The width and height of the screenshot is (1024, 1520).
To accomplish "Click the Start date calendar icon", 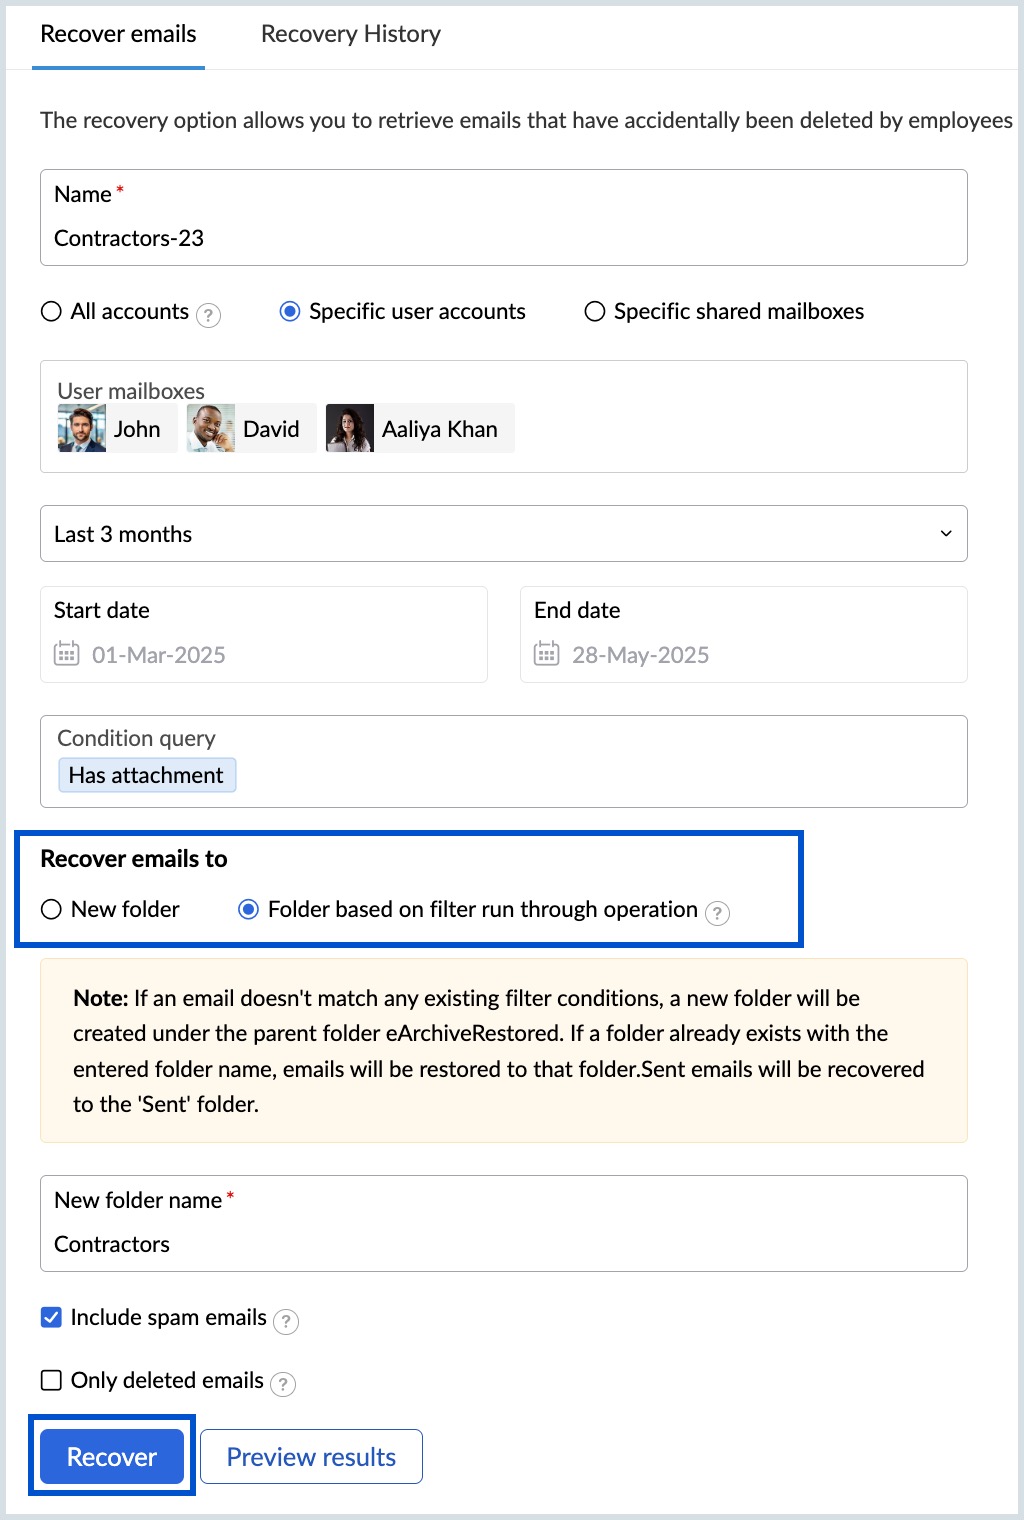I will click(x=66, y=654).
